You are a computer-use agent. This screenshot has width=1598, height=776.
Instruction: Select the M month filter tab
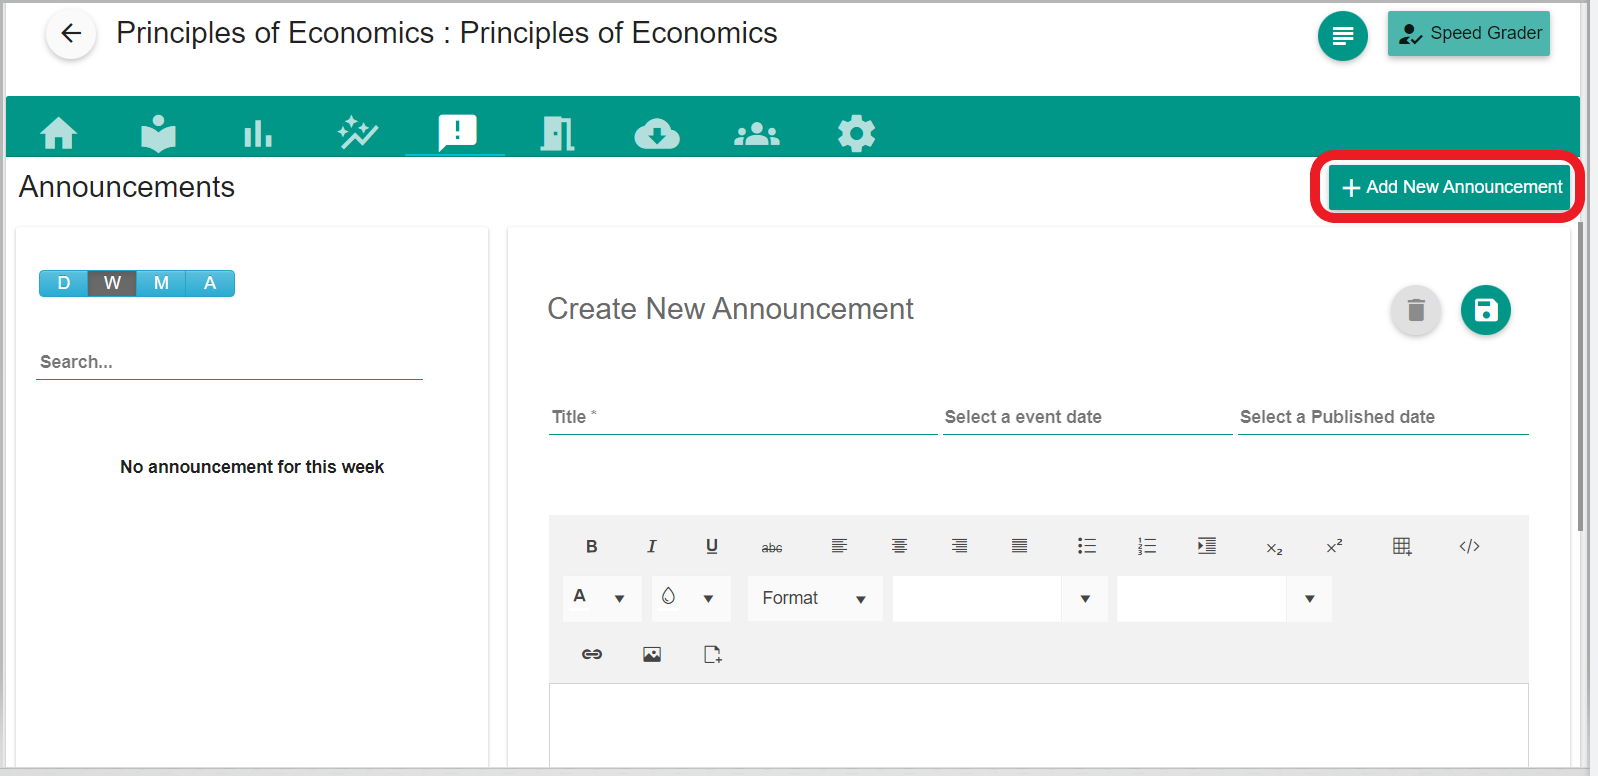tap(161, 283)
